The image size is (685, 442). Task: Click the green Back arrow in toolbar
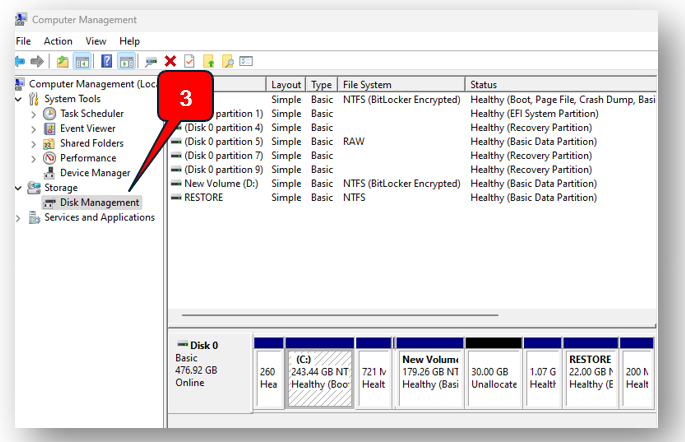pos(20,61)
